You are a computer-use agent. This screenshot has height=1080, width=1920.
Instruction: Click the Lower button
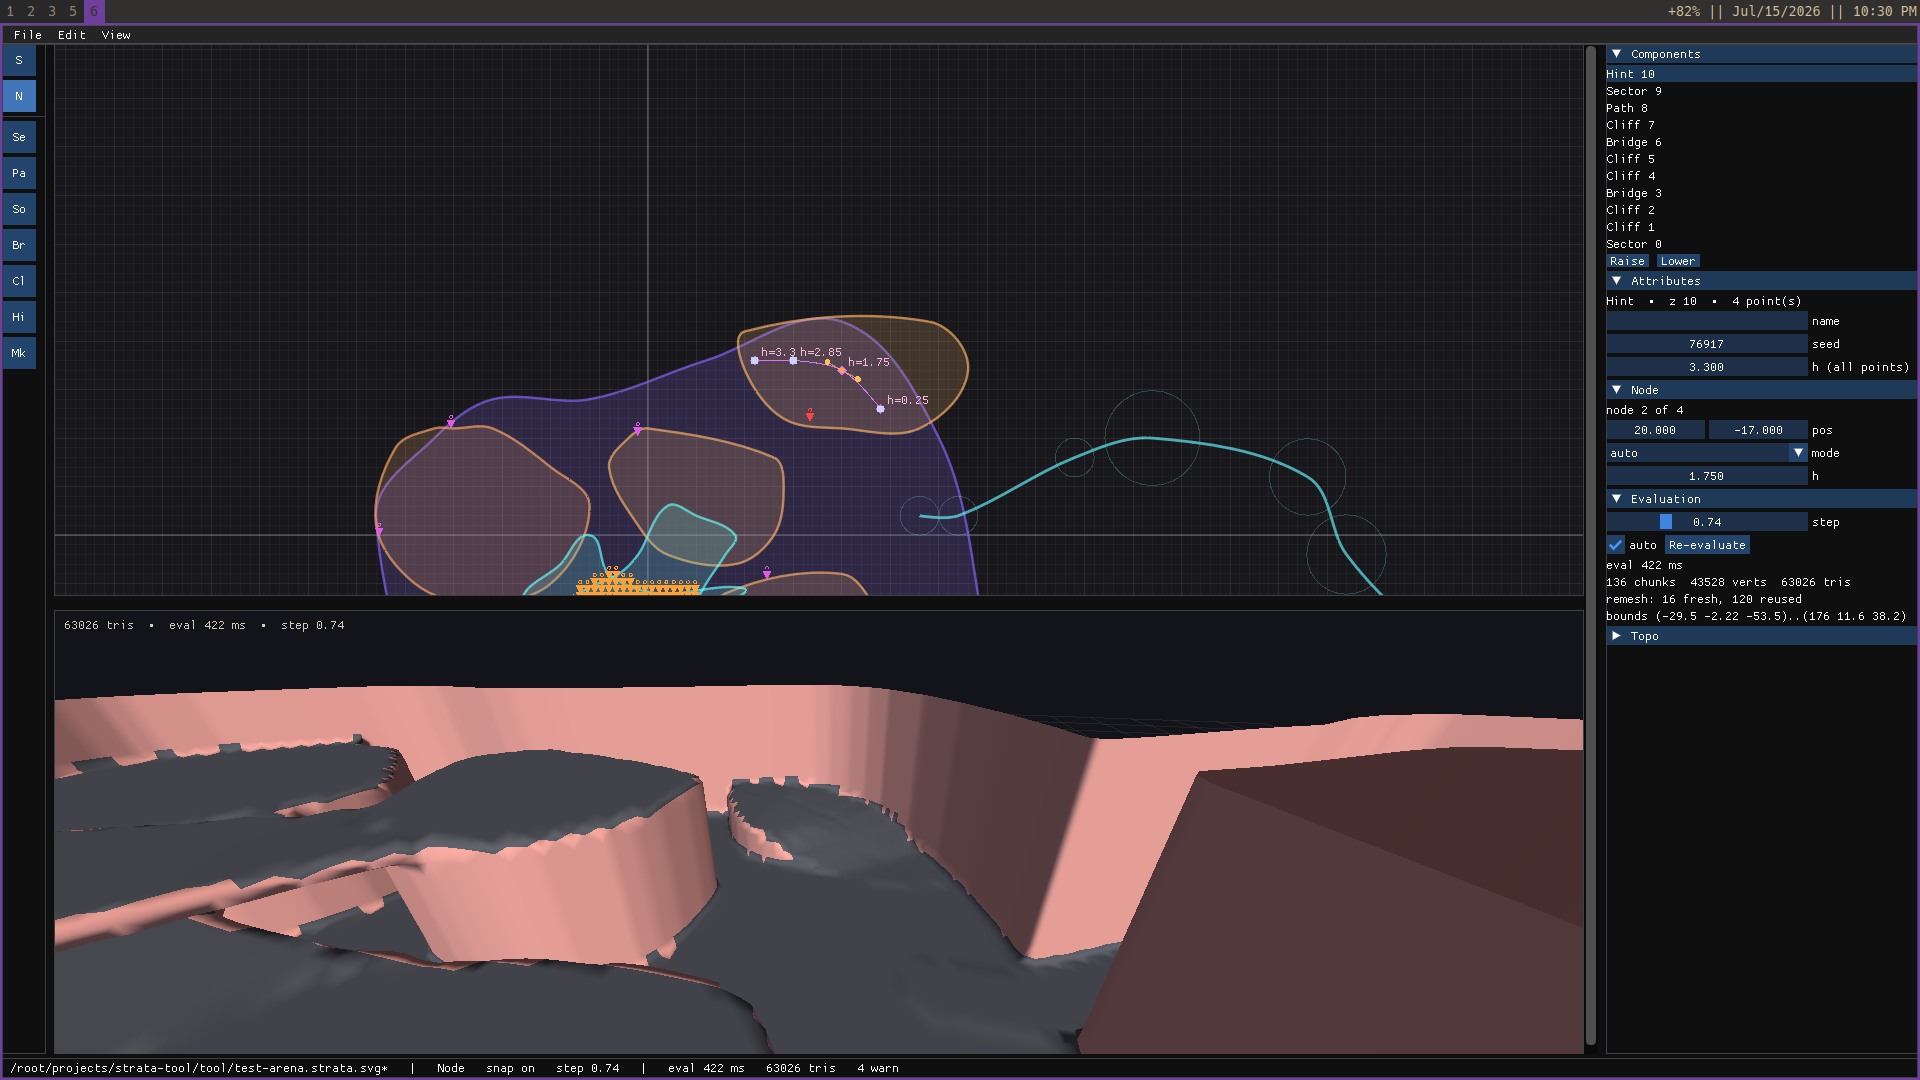coord(1677,261)
